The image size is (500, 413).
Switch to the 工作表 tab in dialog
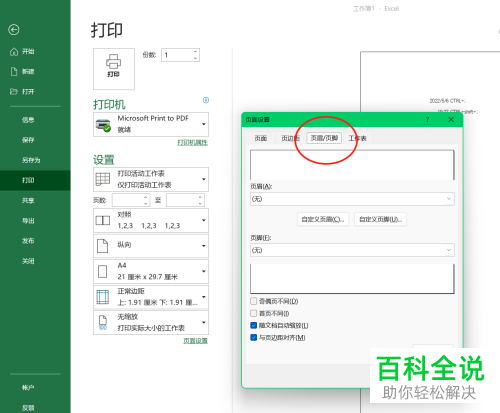click(357, 138)
